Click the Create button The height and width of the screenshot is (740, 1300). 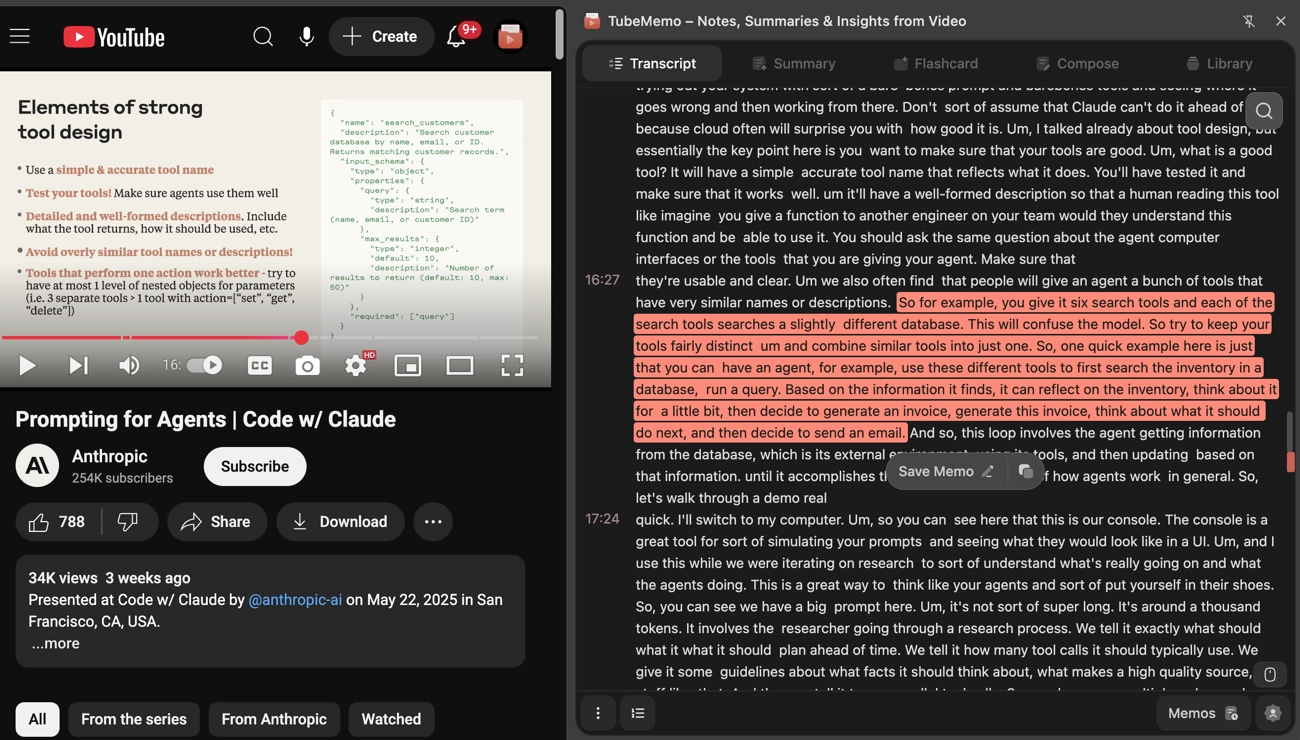tap(381, 37)
